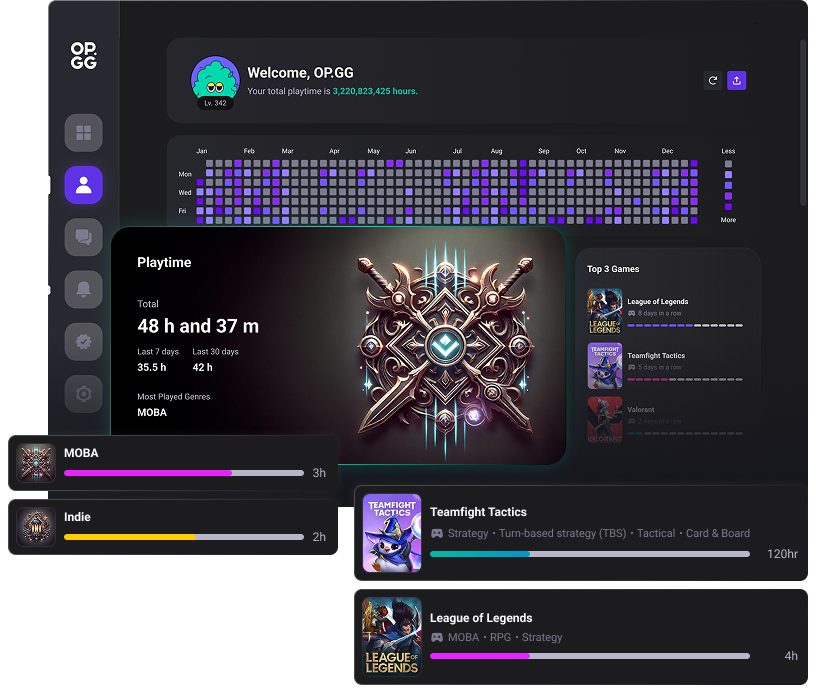Click the 2h label on Indie card
This screenshot has width=816, height=693.
[x=319, y=537]
